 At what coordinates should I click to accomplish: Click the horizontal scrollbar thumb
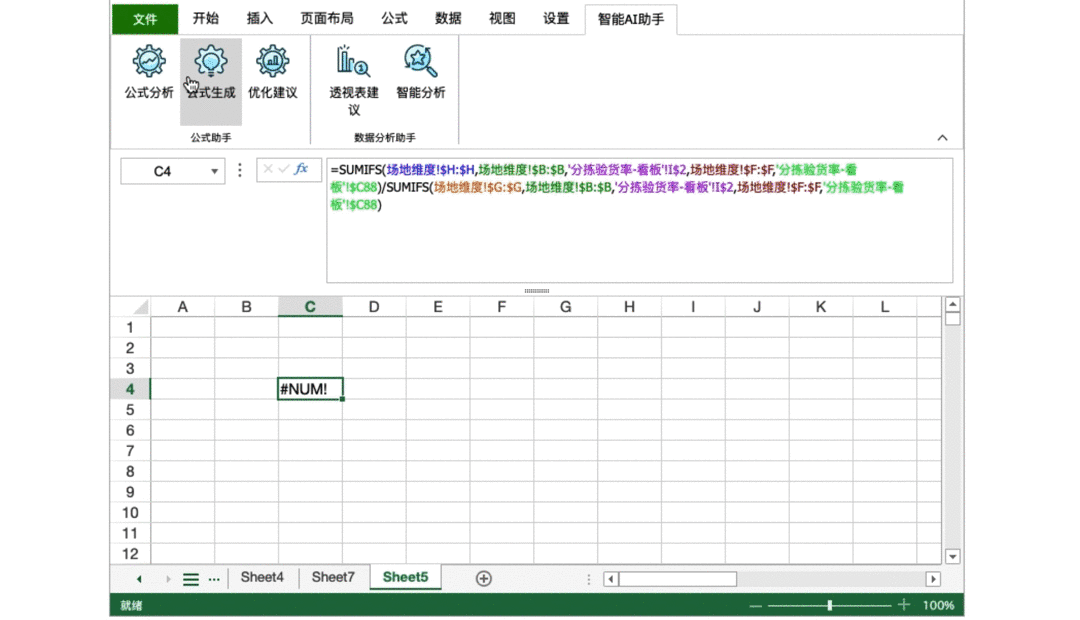(678, 579)
